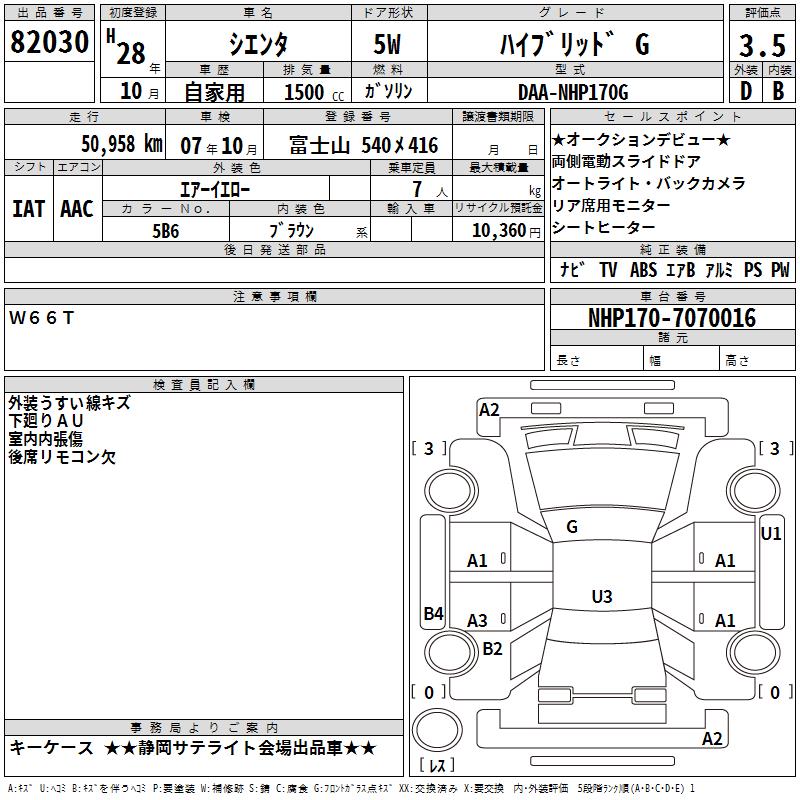Click the 幅 dimension field

point(682,359)
